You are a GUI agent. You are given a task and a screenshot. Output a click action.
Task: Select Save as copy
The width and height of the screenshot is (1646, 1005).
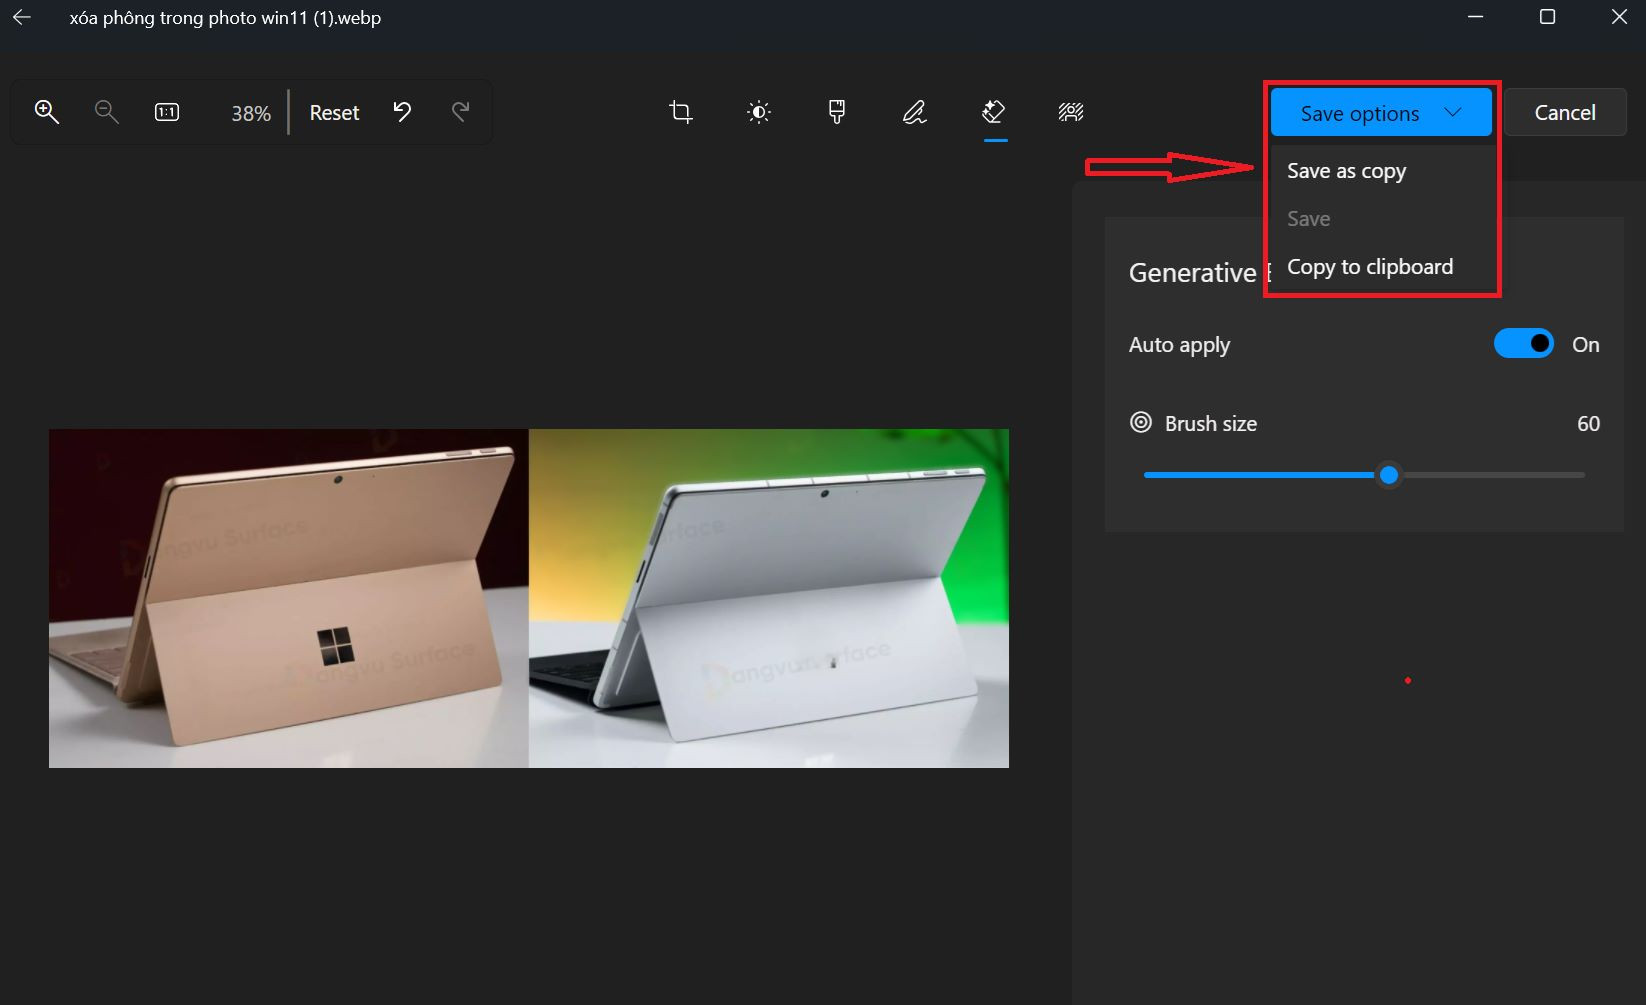tap(1345, 170)
